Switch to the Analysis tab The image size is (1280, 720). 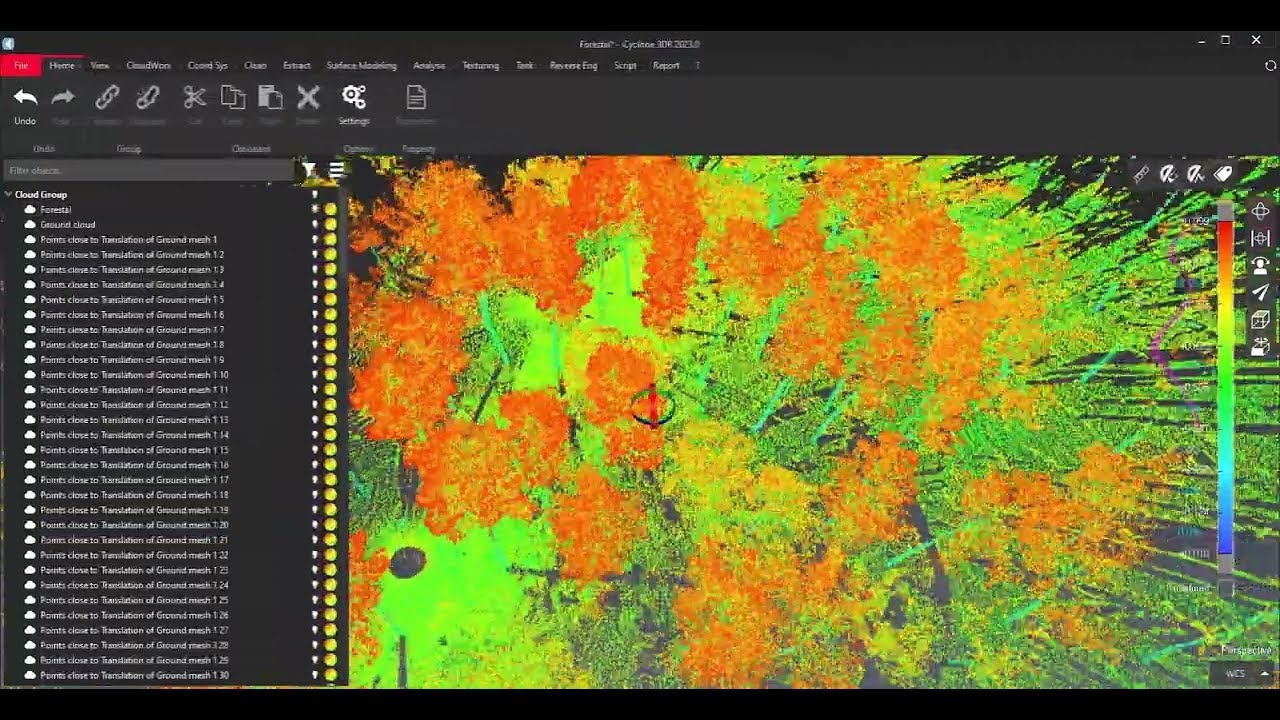(429, 65)
